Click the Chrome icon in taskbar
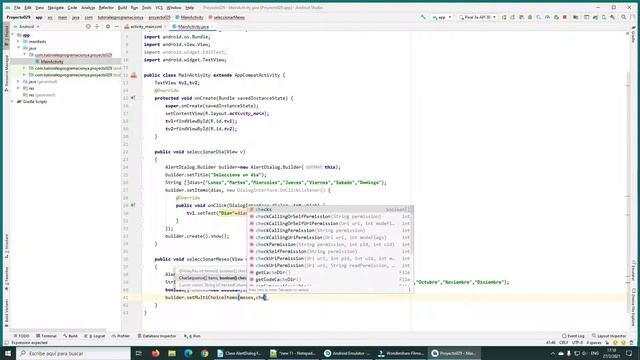This screenshot has height=360, width=640. tap(204, 353)
